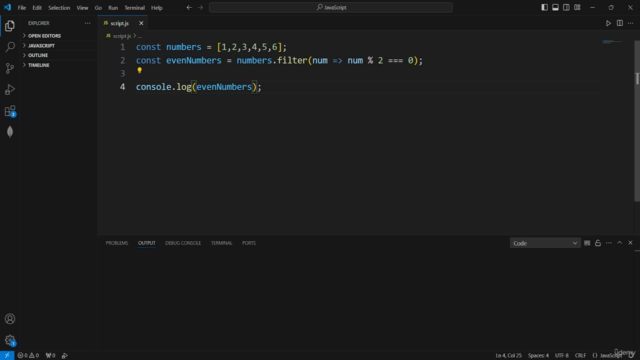Click Ln 4, Col 25 status item
Screen dimensions: 640x360
pos(509,356)
